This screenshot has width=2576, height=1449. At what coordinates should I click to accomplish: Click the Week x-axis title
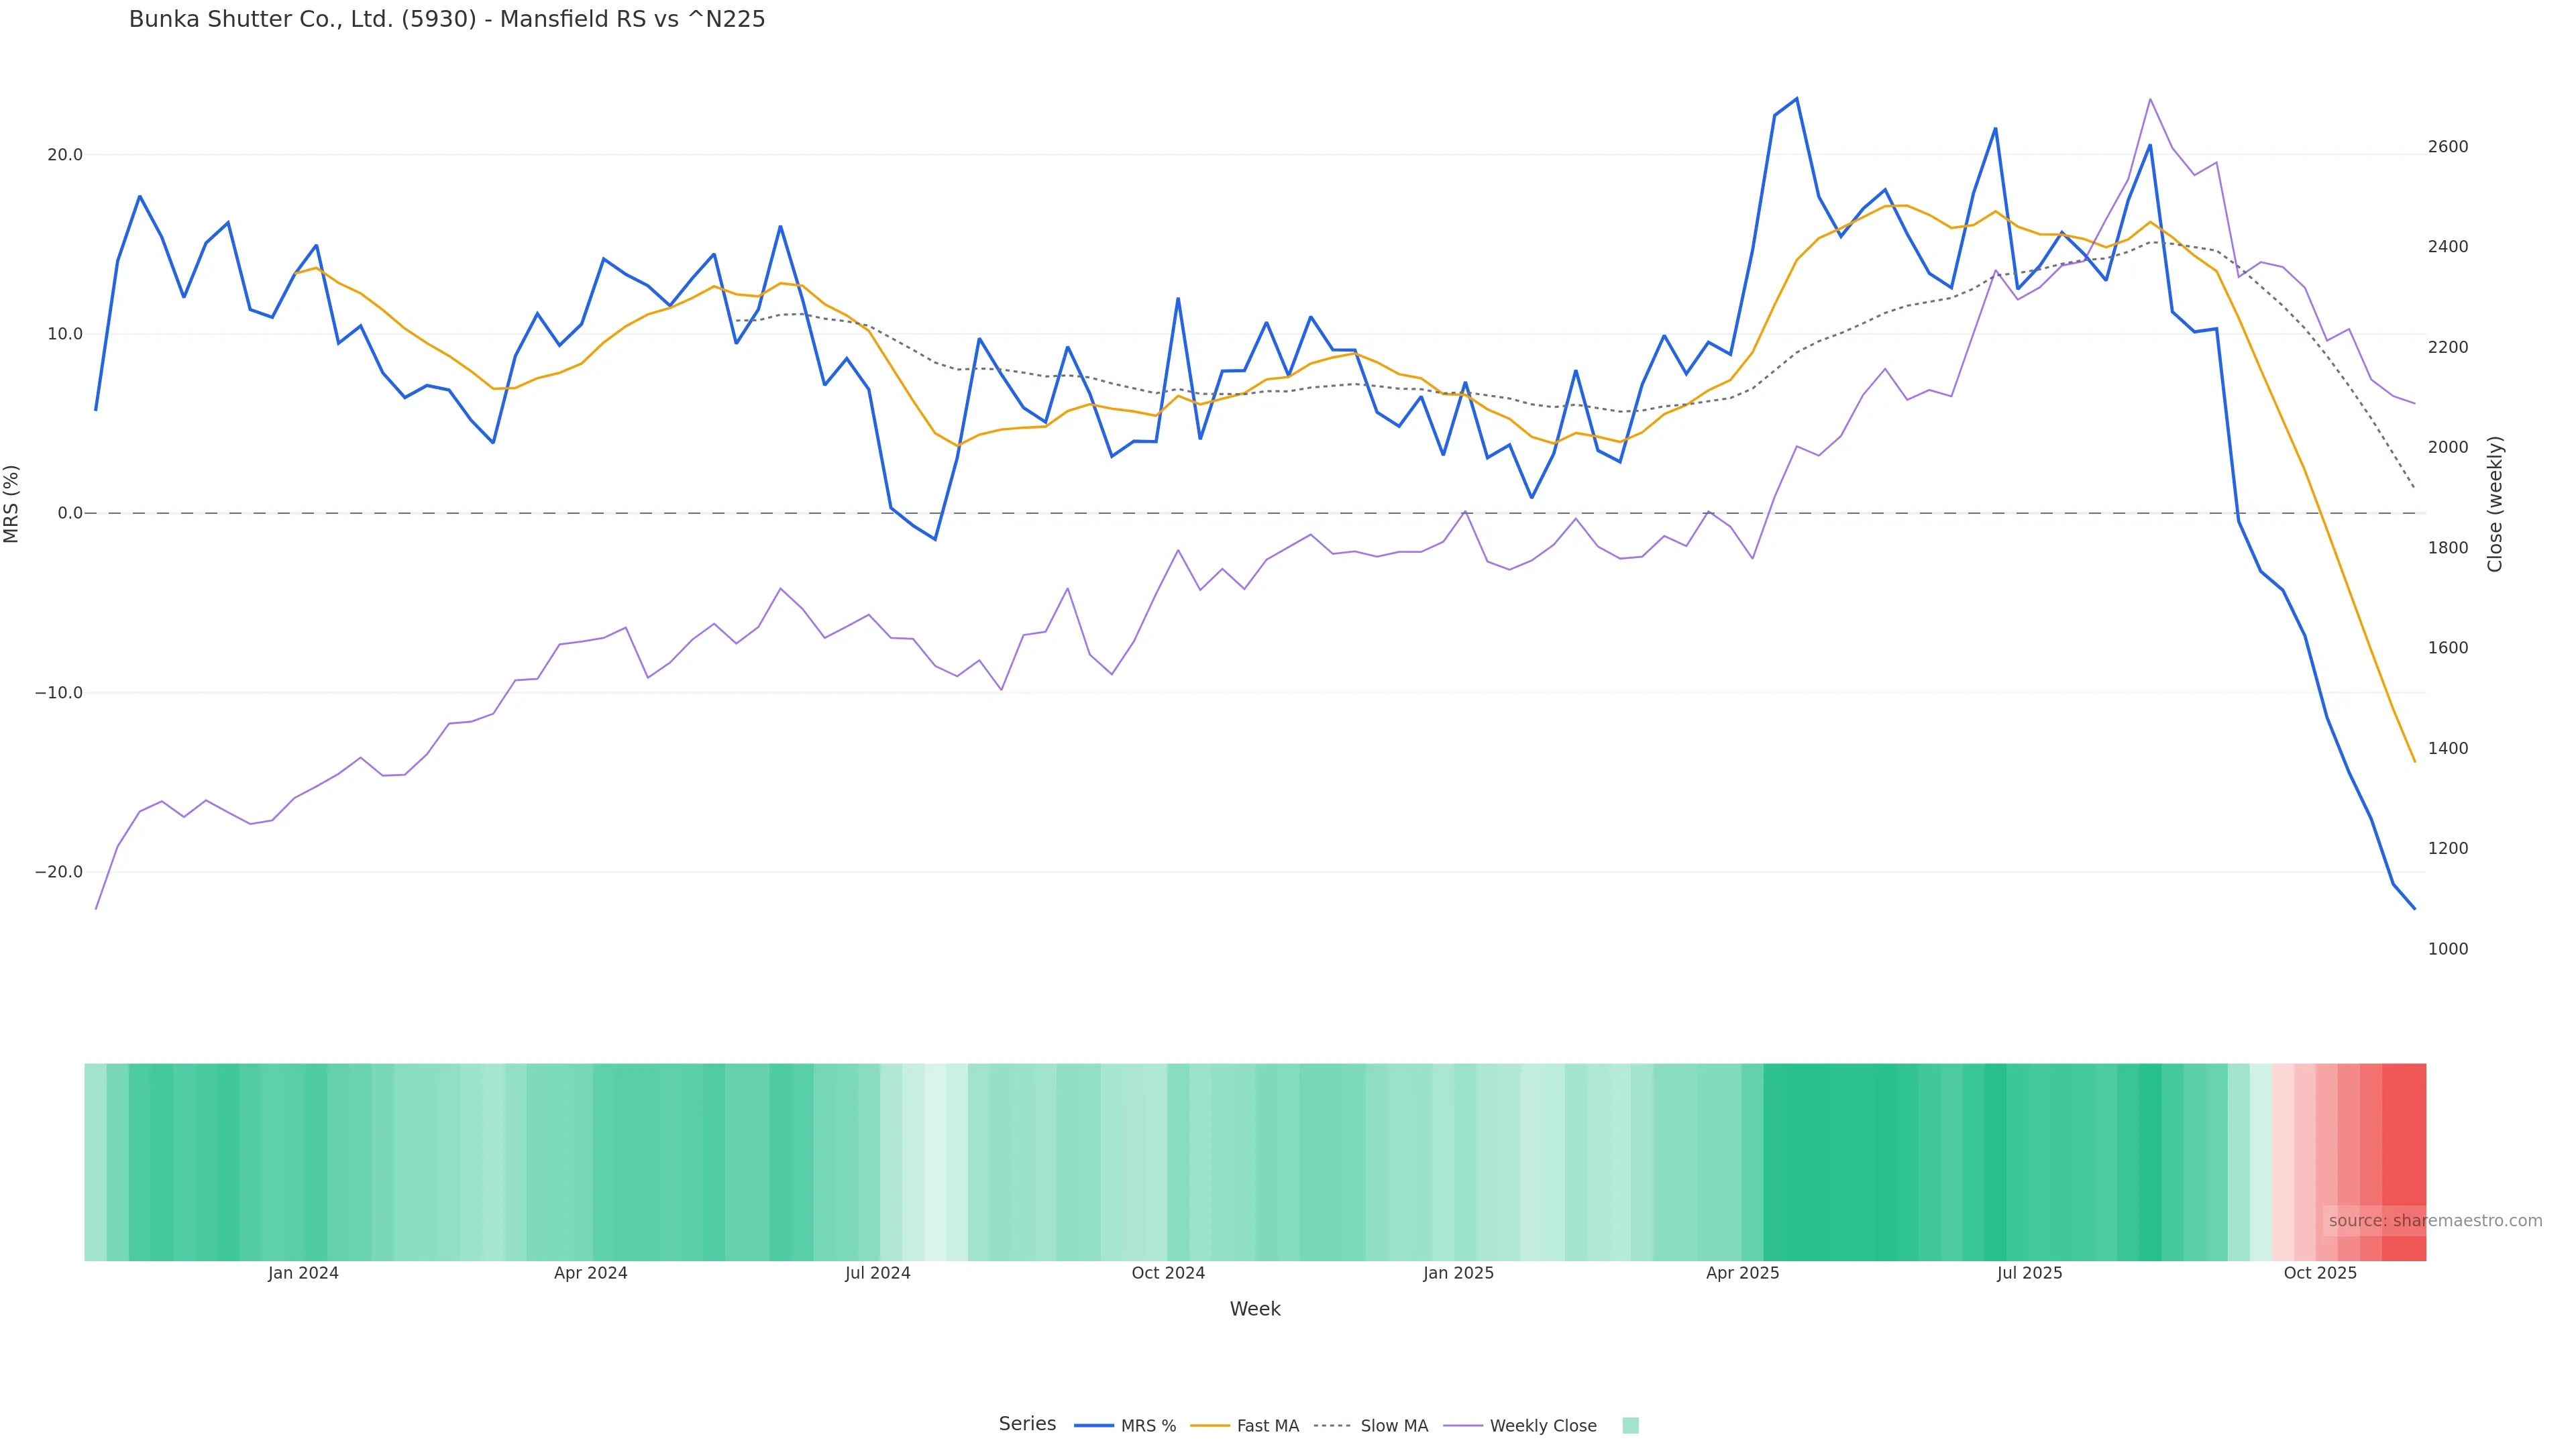pyautogui.click(x=1254, y=1309)
